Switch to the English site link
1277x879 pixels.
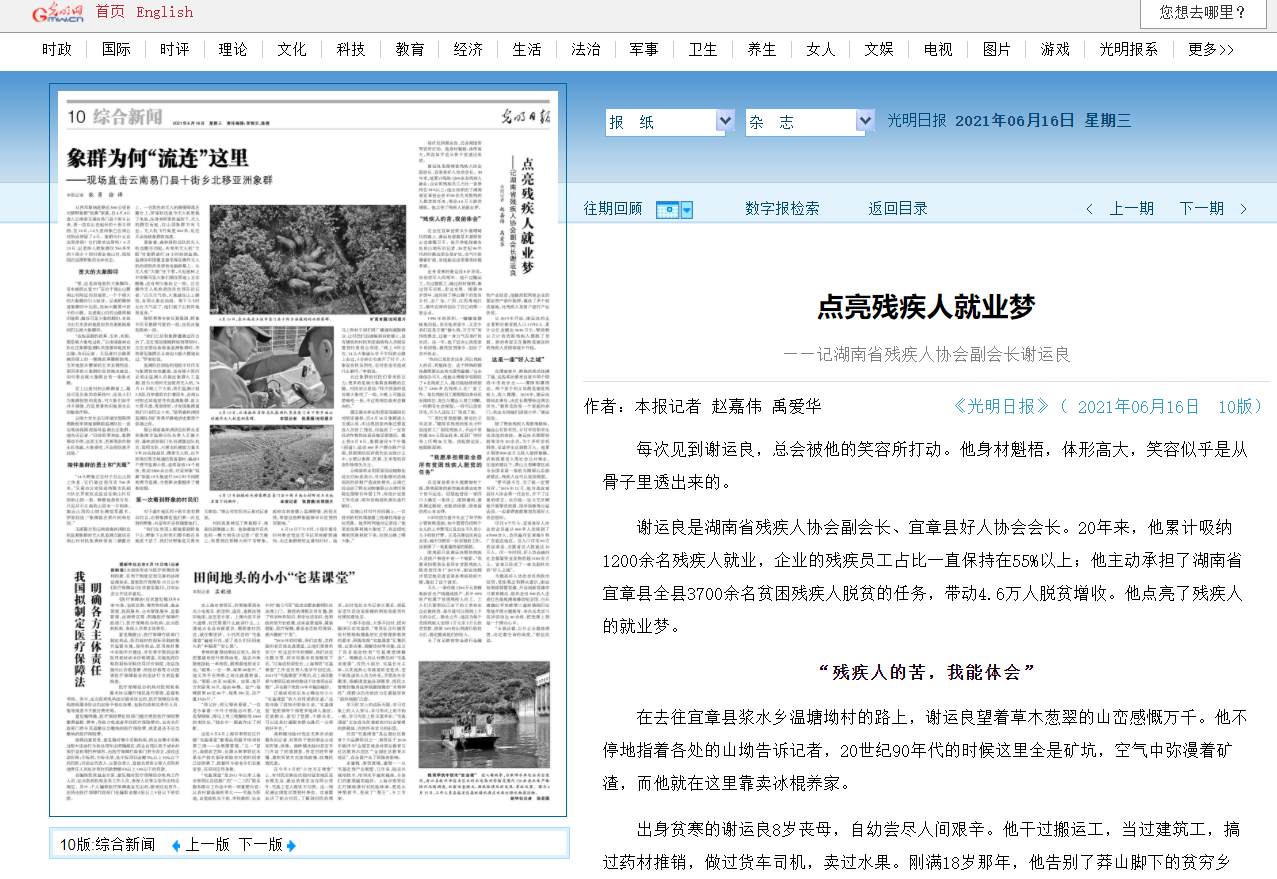[165, 12]
